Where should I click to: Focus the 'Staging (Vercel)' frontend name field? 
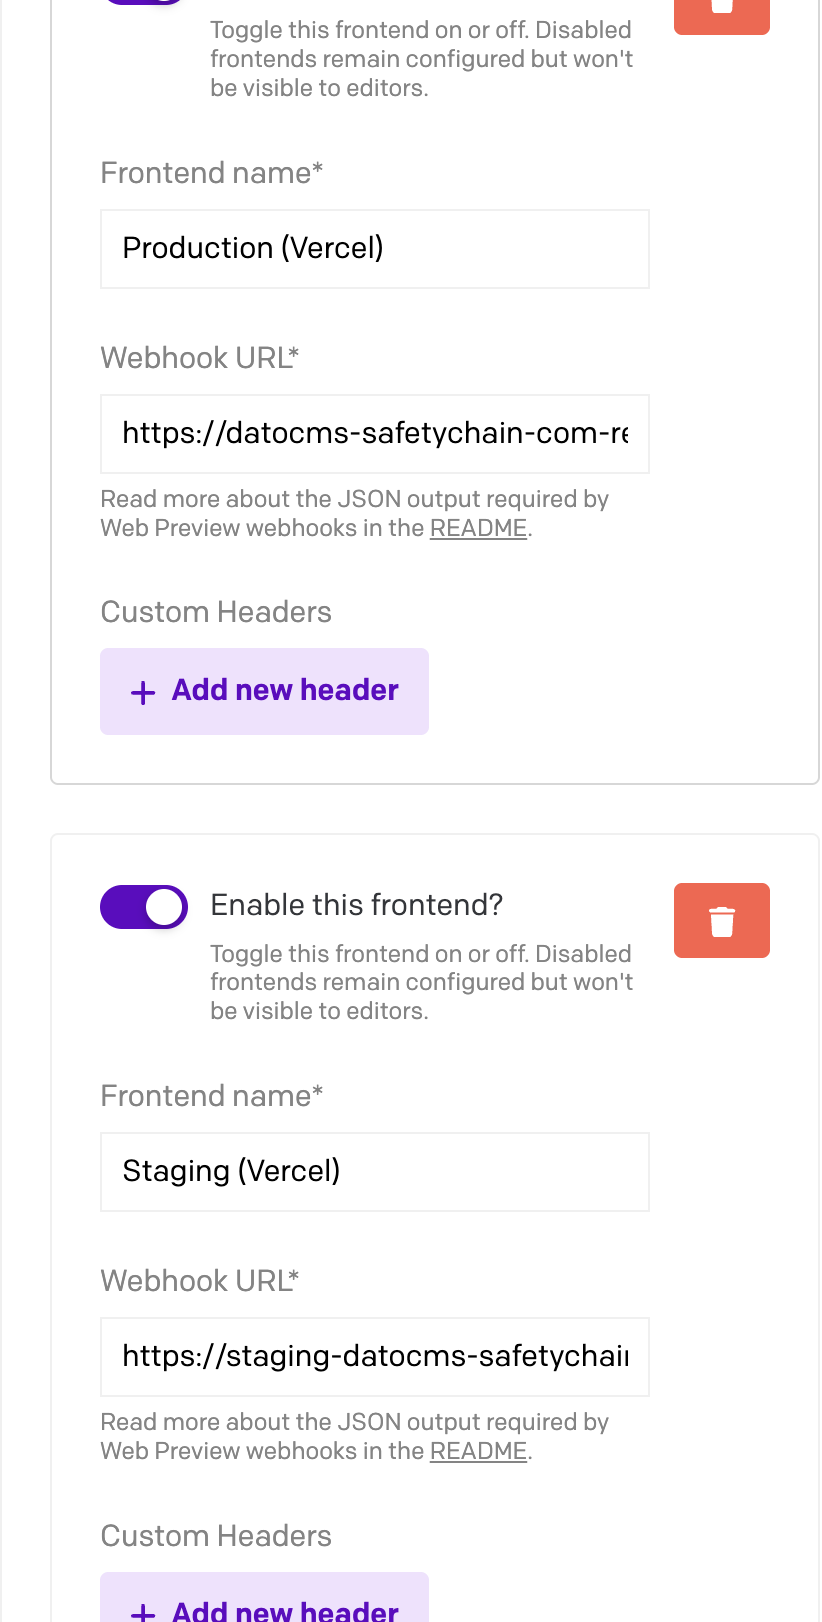(375, 1172)
